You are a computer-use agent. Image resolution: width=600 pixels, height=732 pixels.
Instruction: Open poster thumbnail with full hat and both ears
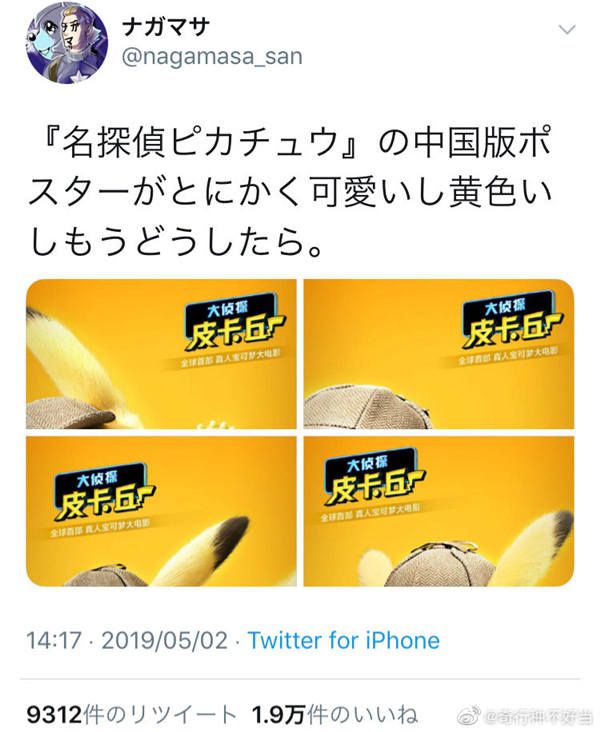439,511
